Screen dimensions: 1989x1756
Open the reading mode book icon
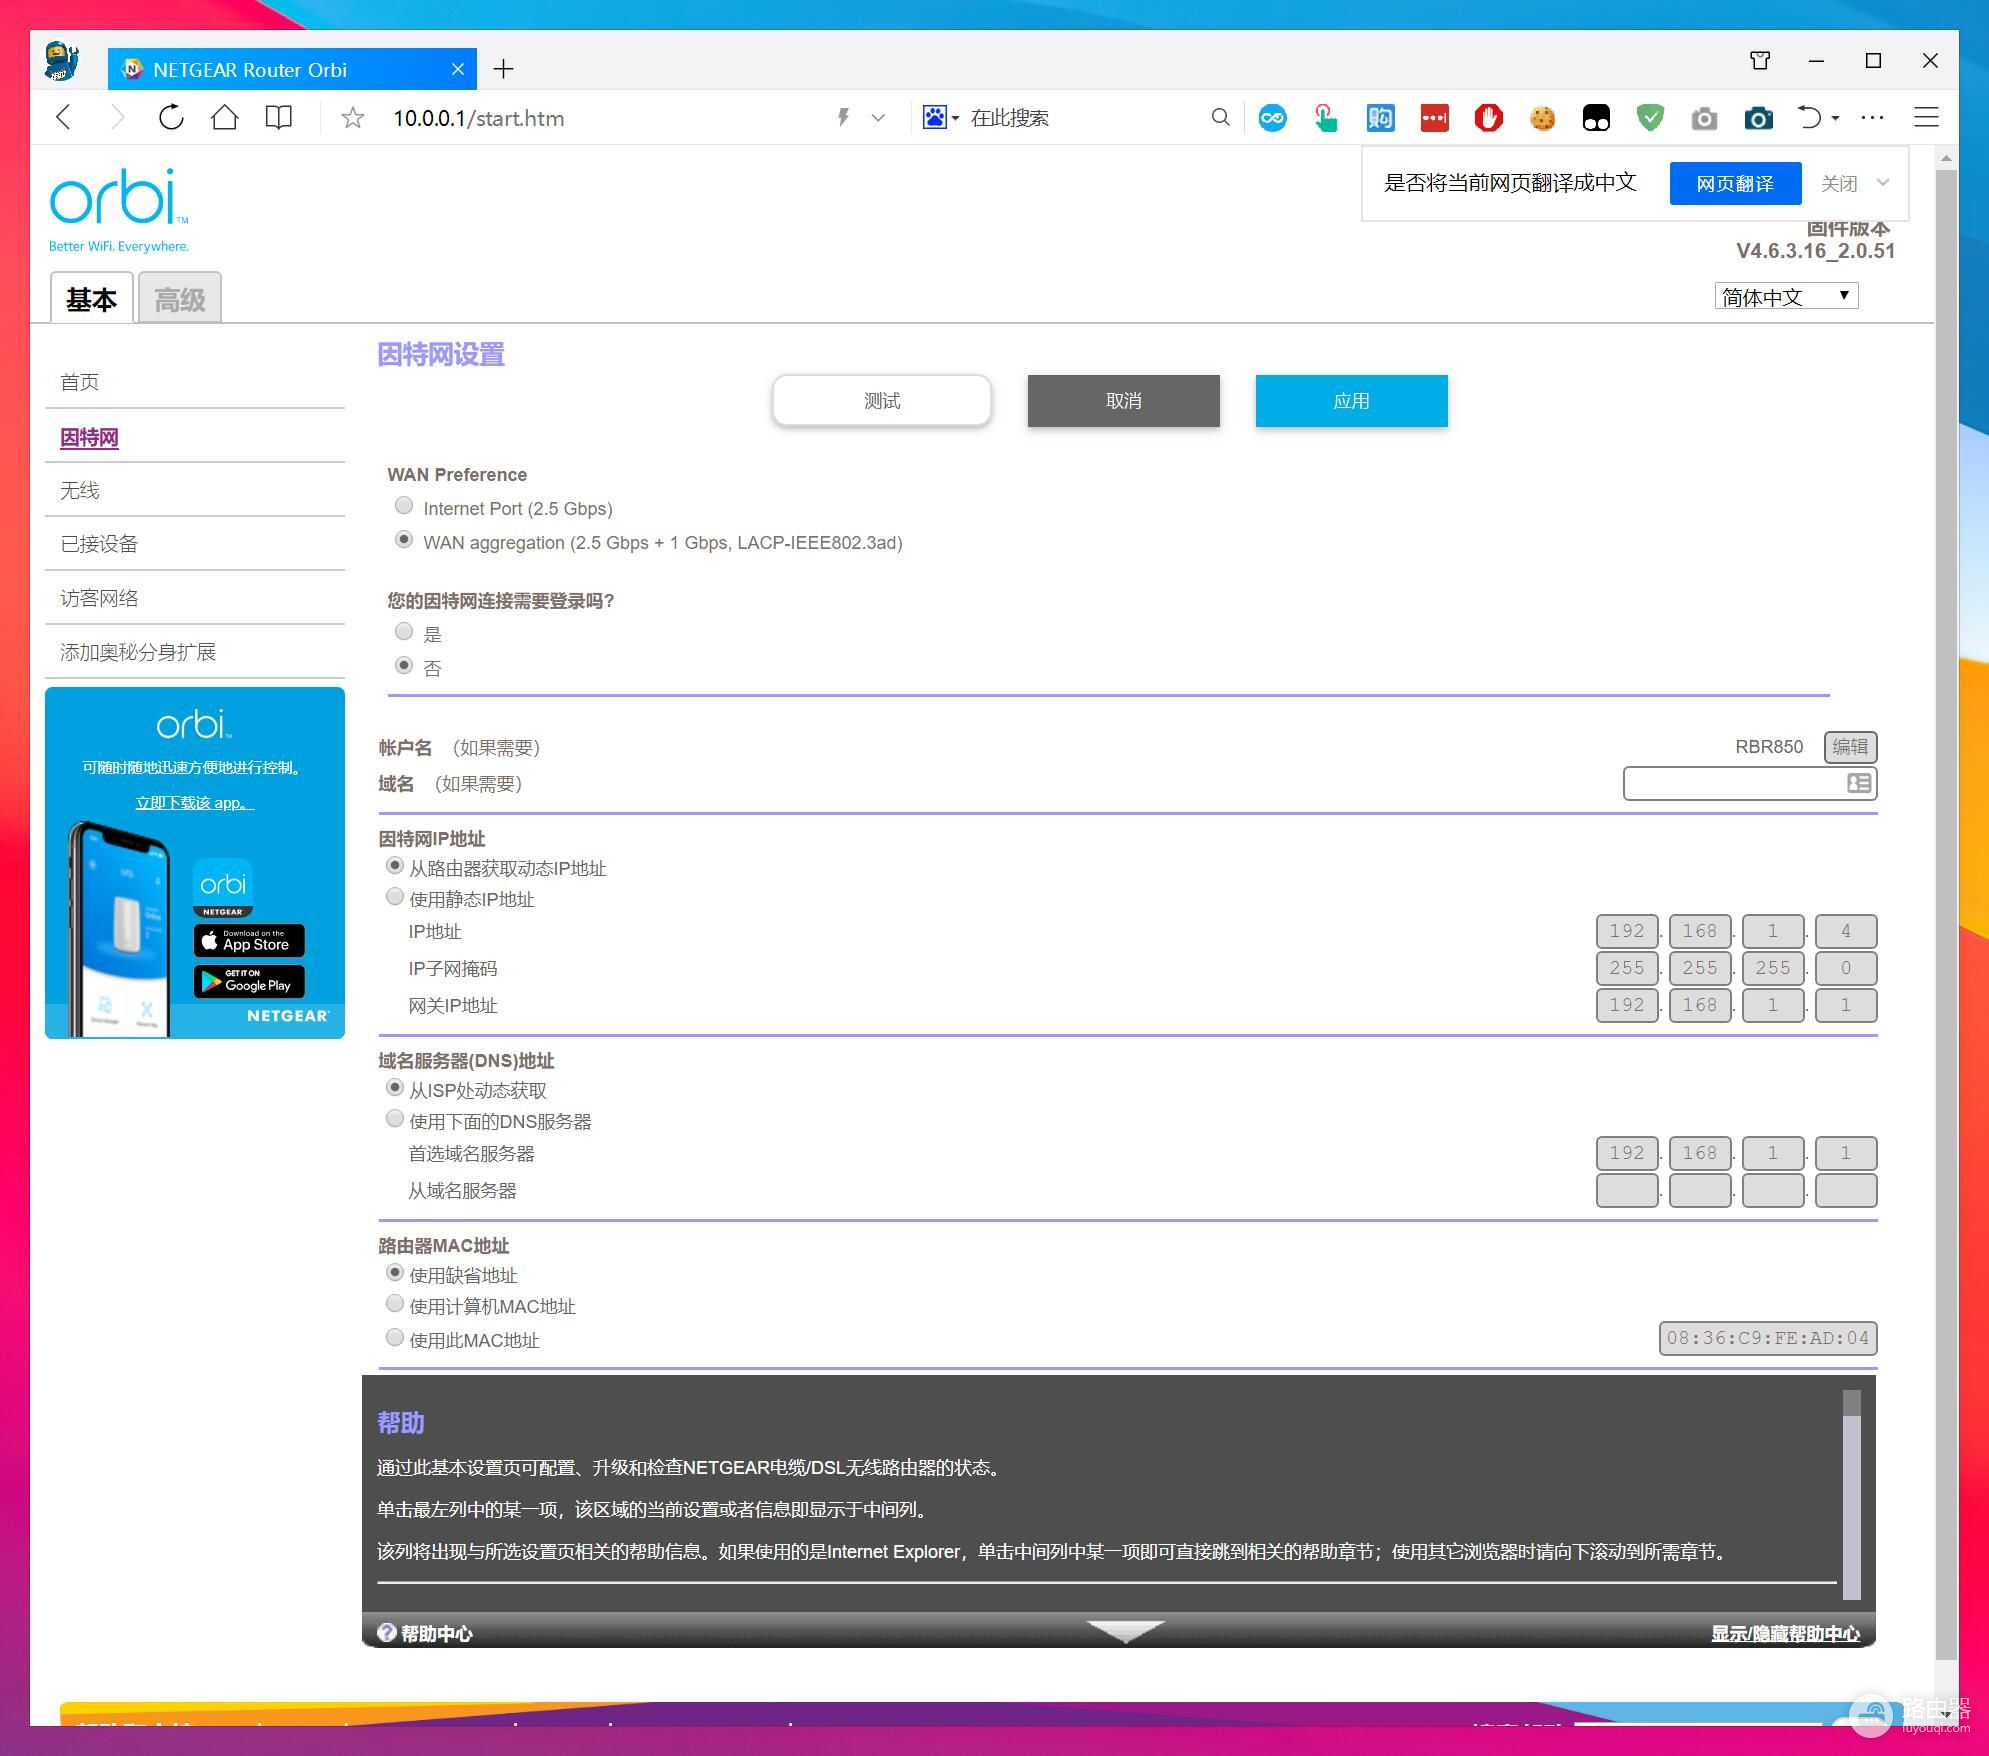click(279, 118)
